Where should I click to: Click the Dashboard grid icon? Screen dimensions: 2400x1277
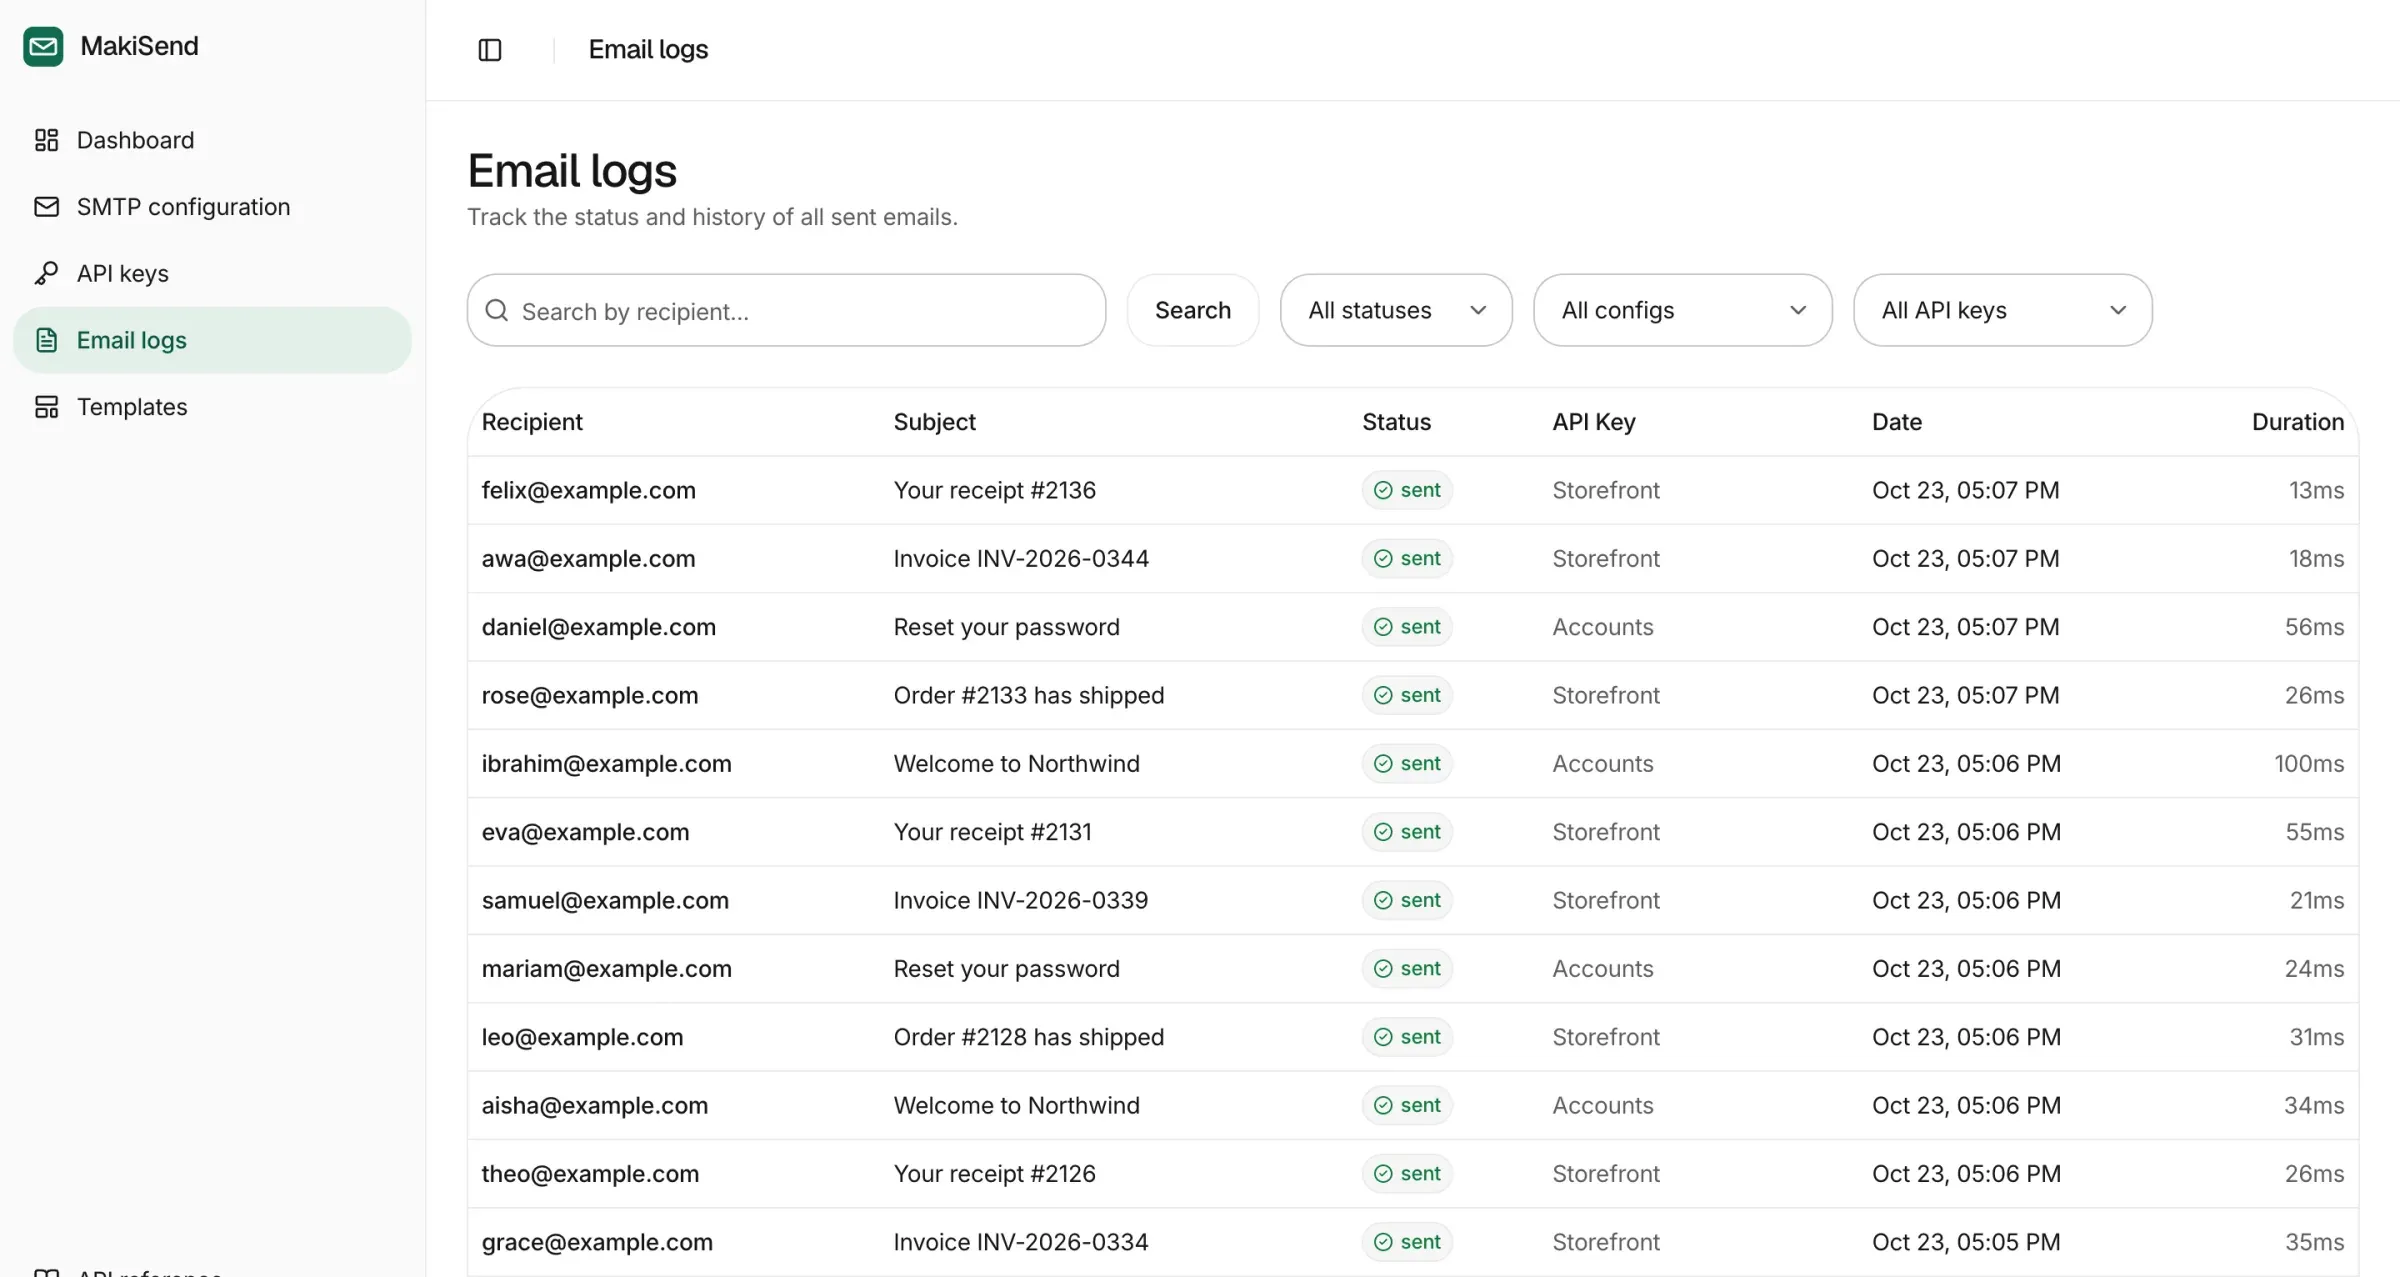pyautogui.click(x=46, y=140)
